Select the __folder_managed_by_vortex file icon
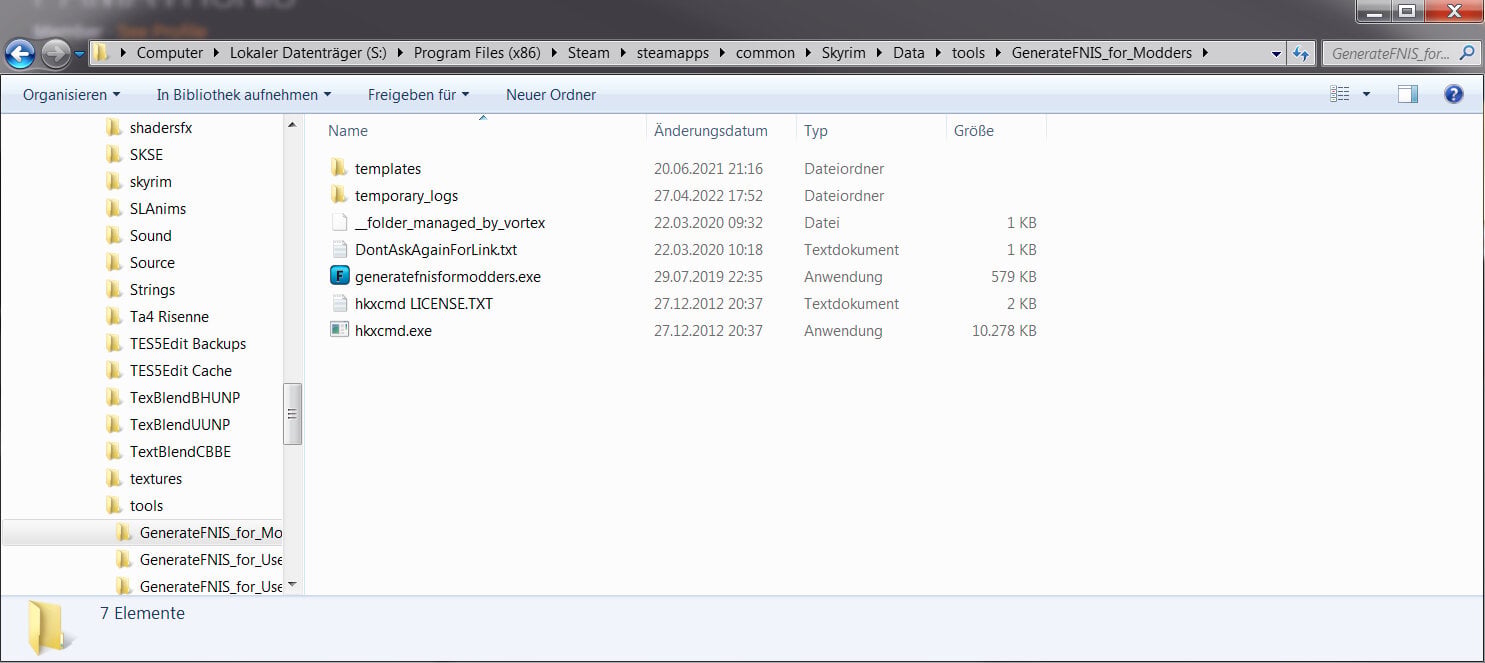 point(338,222)
